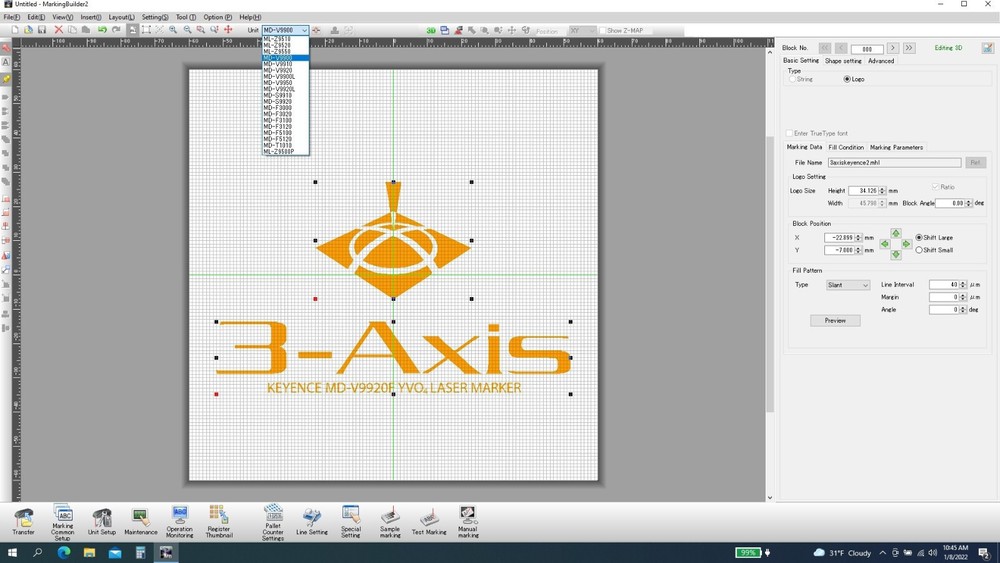
Task: Click the Preview button
Action: (835, 321)
